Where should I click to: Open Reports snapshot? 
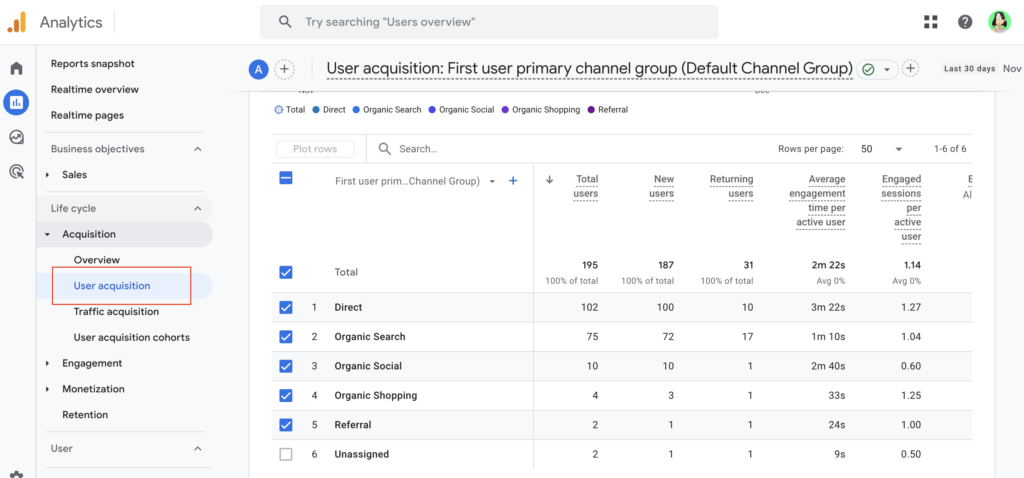[93, 64]
